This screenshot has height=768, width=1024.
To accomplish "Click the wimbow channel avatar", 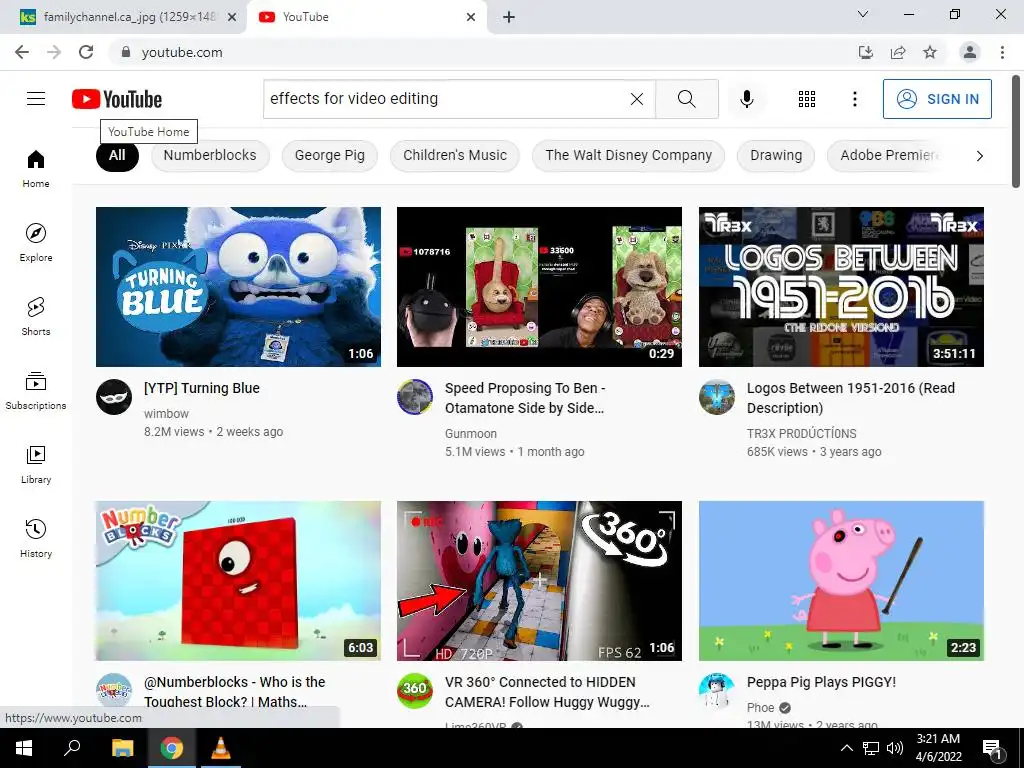I will (x=114, y=397).
